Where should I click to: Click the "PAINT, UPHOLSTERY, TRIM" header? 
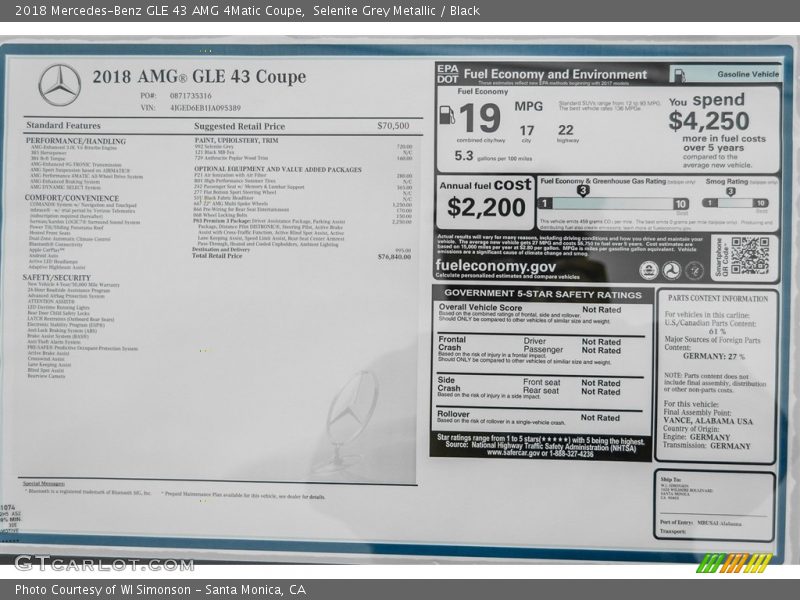[236, 140]
